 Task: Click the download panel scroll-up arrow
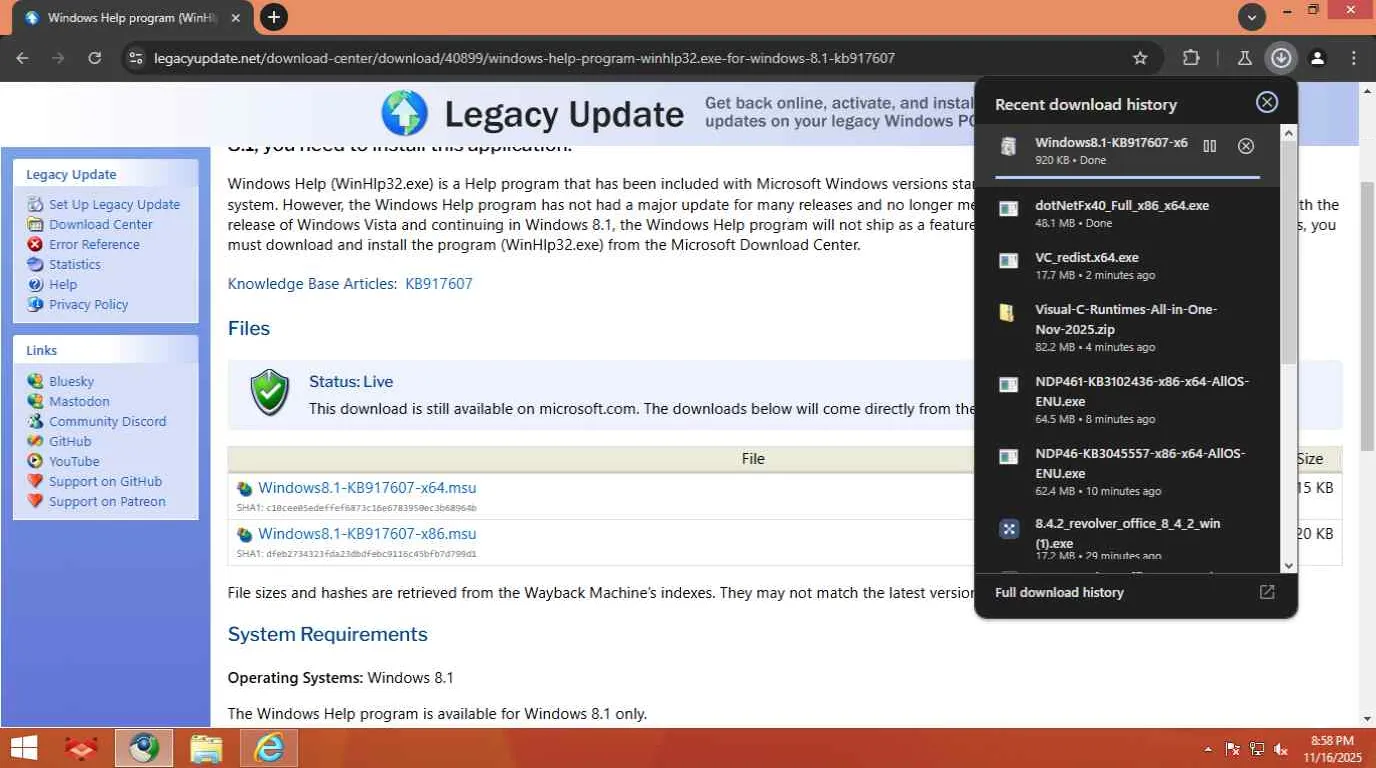[1288, 133]
